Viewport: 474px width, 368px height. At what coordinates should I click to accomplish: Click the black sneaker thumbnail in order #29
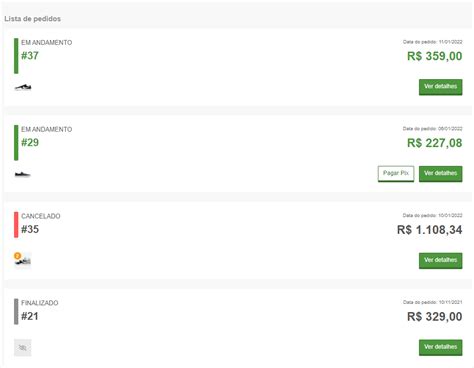point(23,174)
